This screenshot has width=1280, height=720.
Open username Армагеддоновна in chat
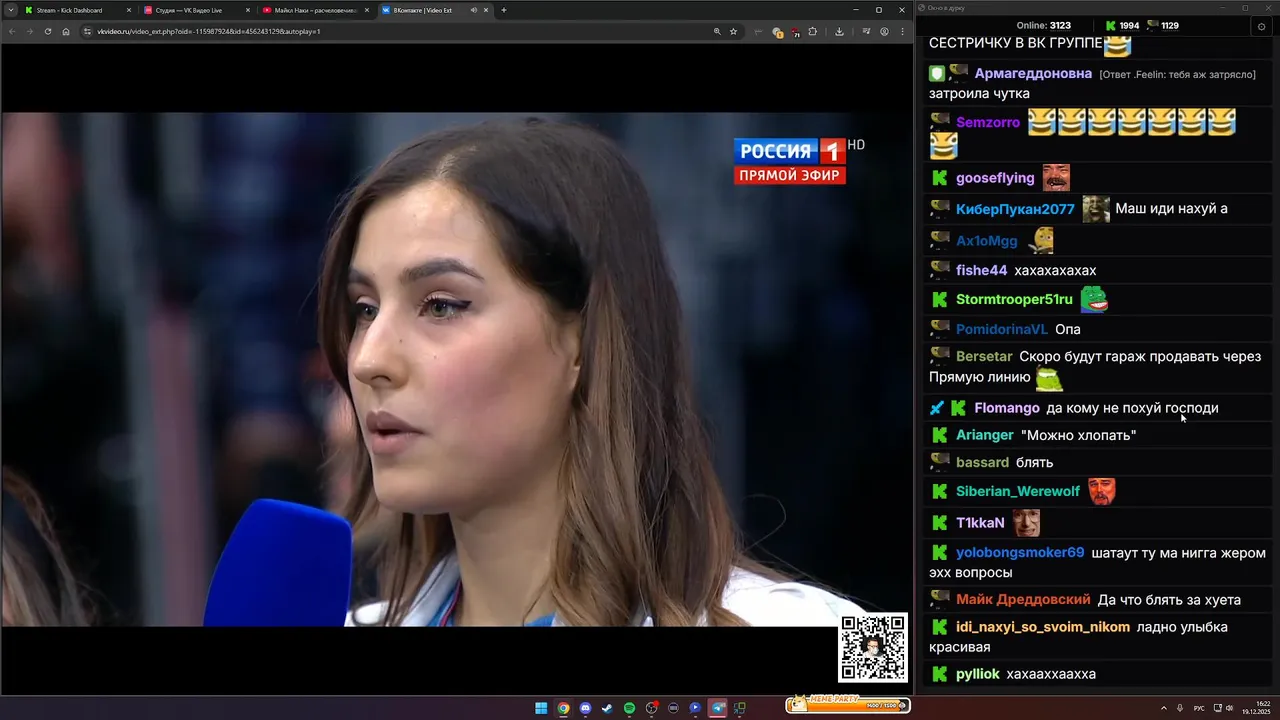[1033, 74]
